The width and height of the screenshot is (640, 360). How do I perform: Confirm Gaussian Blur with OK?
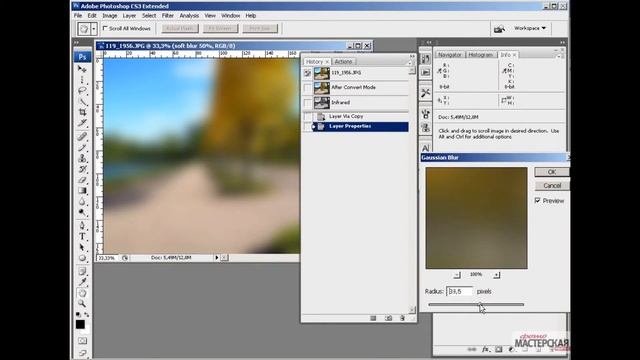pos(551,172)
